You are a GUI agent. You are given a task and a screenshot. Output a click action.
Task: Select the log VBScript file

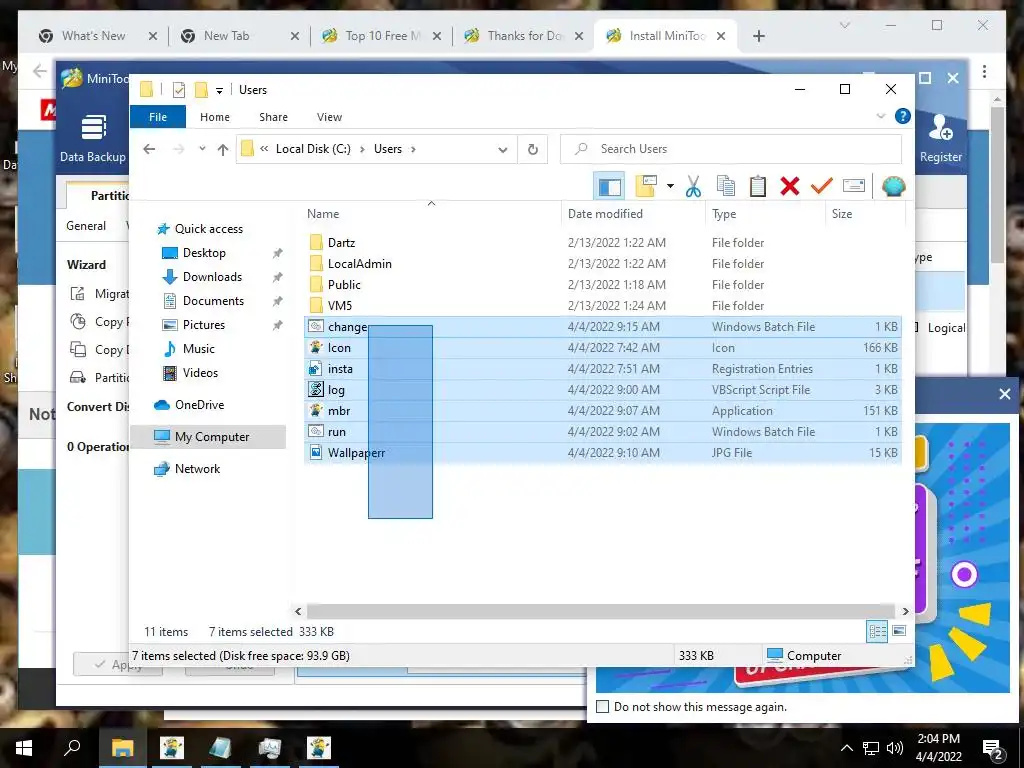point(602,390)
